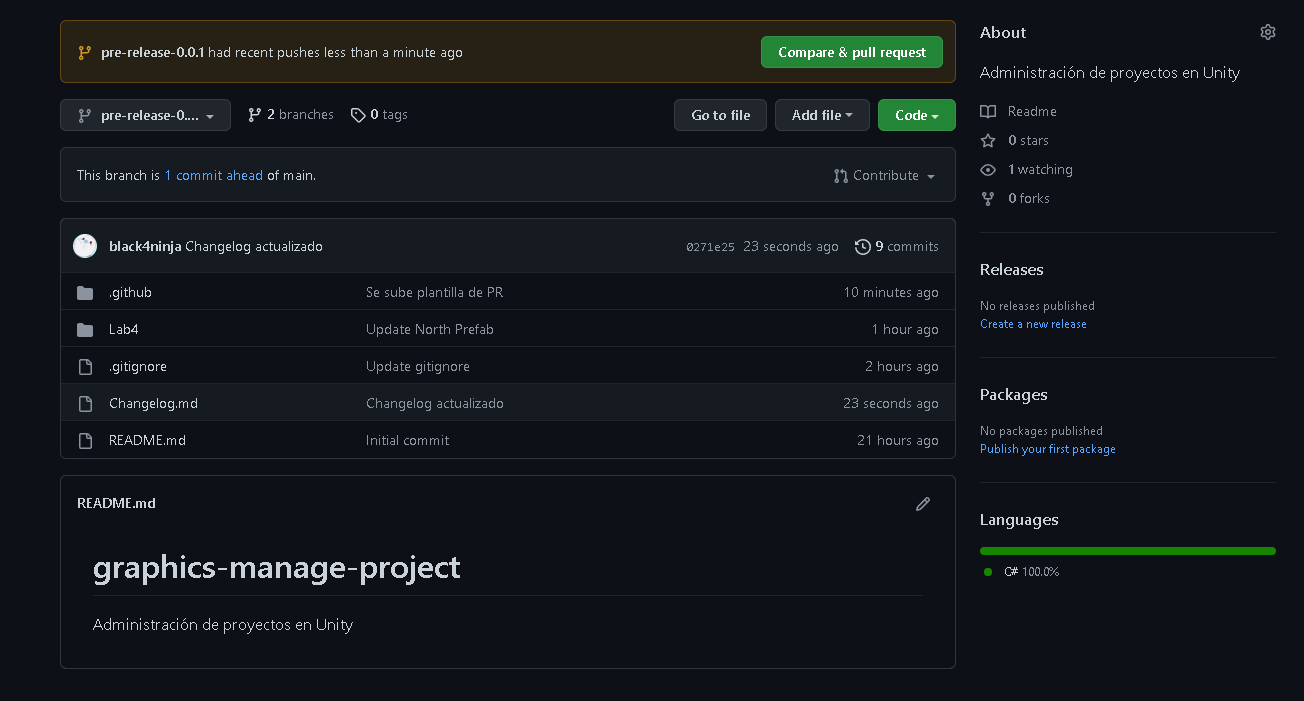Click the tag icon beside 0 tags
This screenshot has height=701, width=1304.
[x=358, y=115]
